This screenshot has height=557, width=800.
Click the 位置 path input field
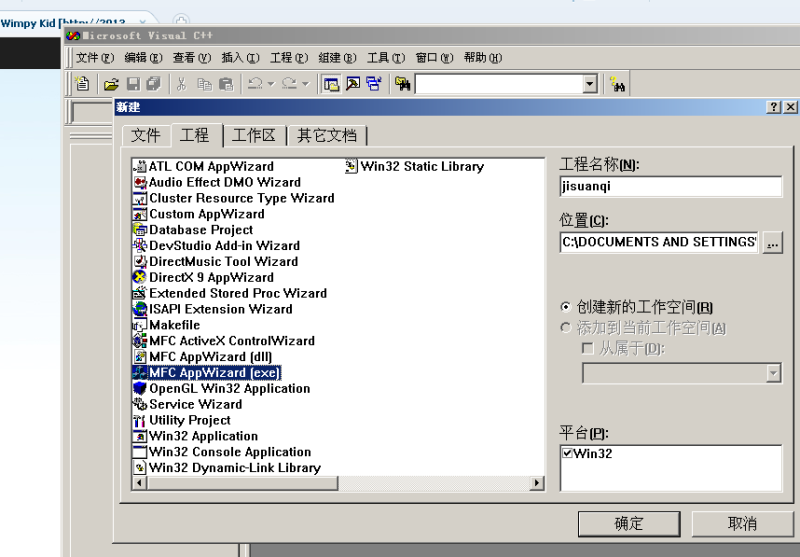(x=659, y=242)
